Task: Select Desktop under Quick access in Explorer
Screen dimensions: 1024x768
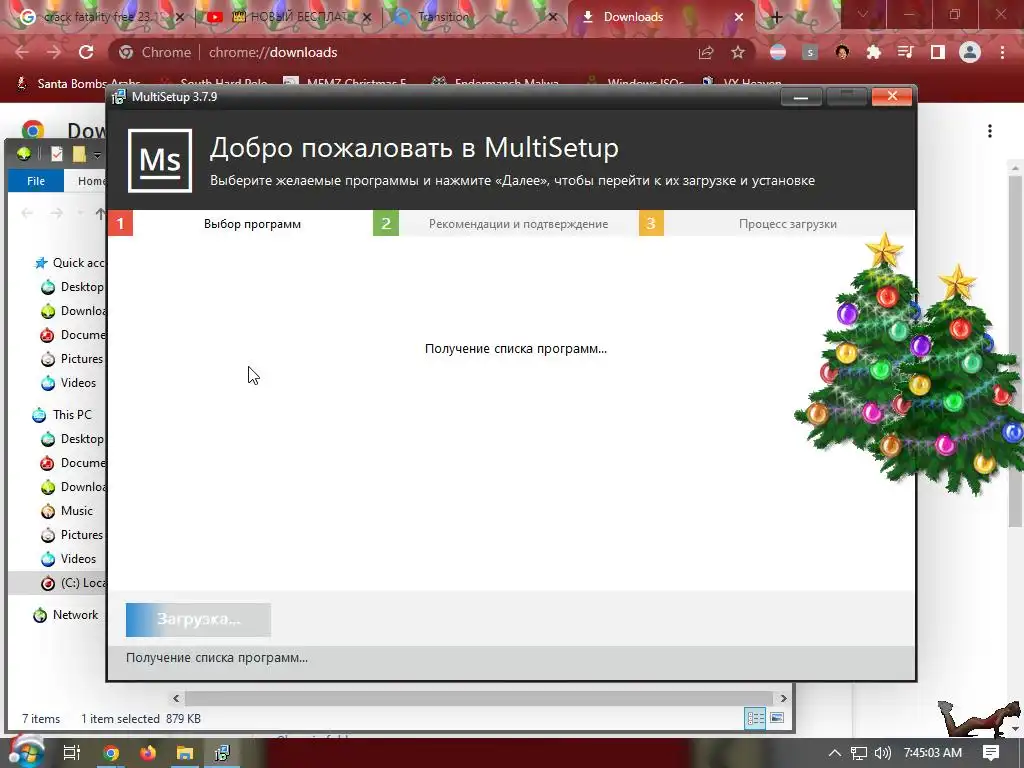Action: [82, 287]
